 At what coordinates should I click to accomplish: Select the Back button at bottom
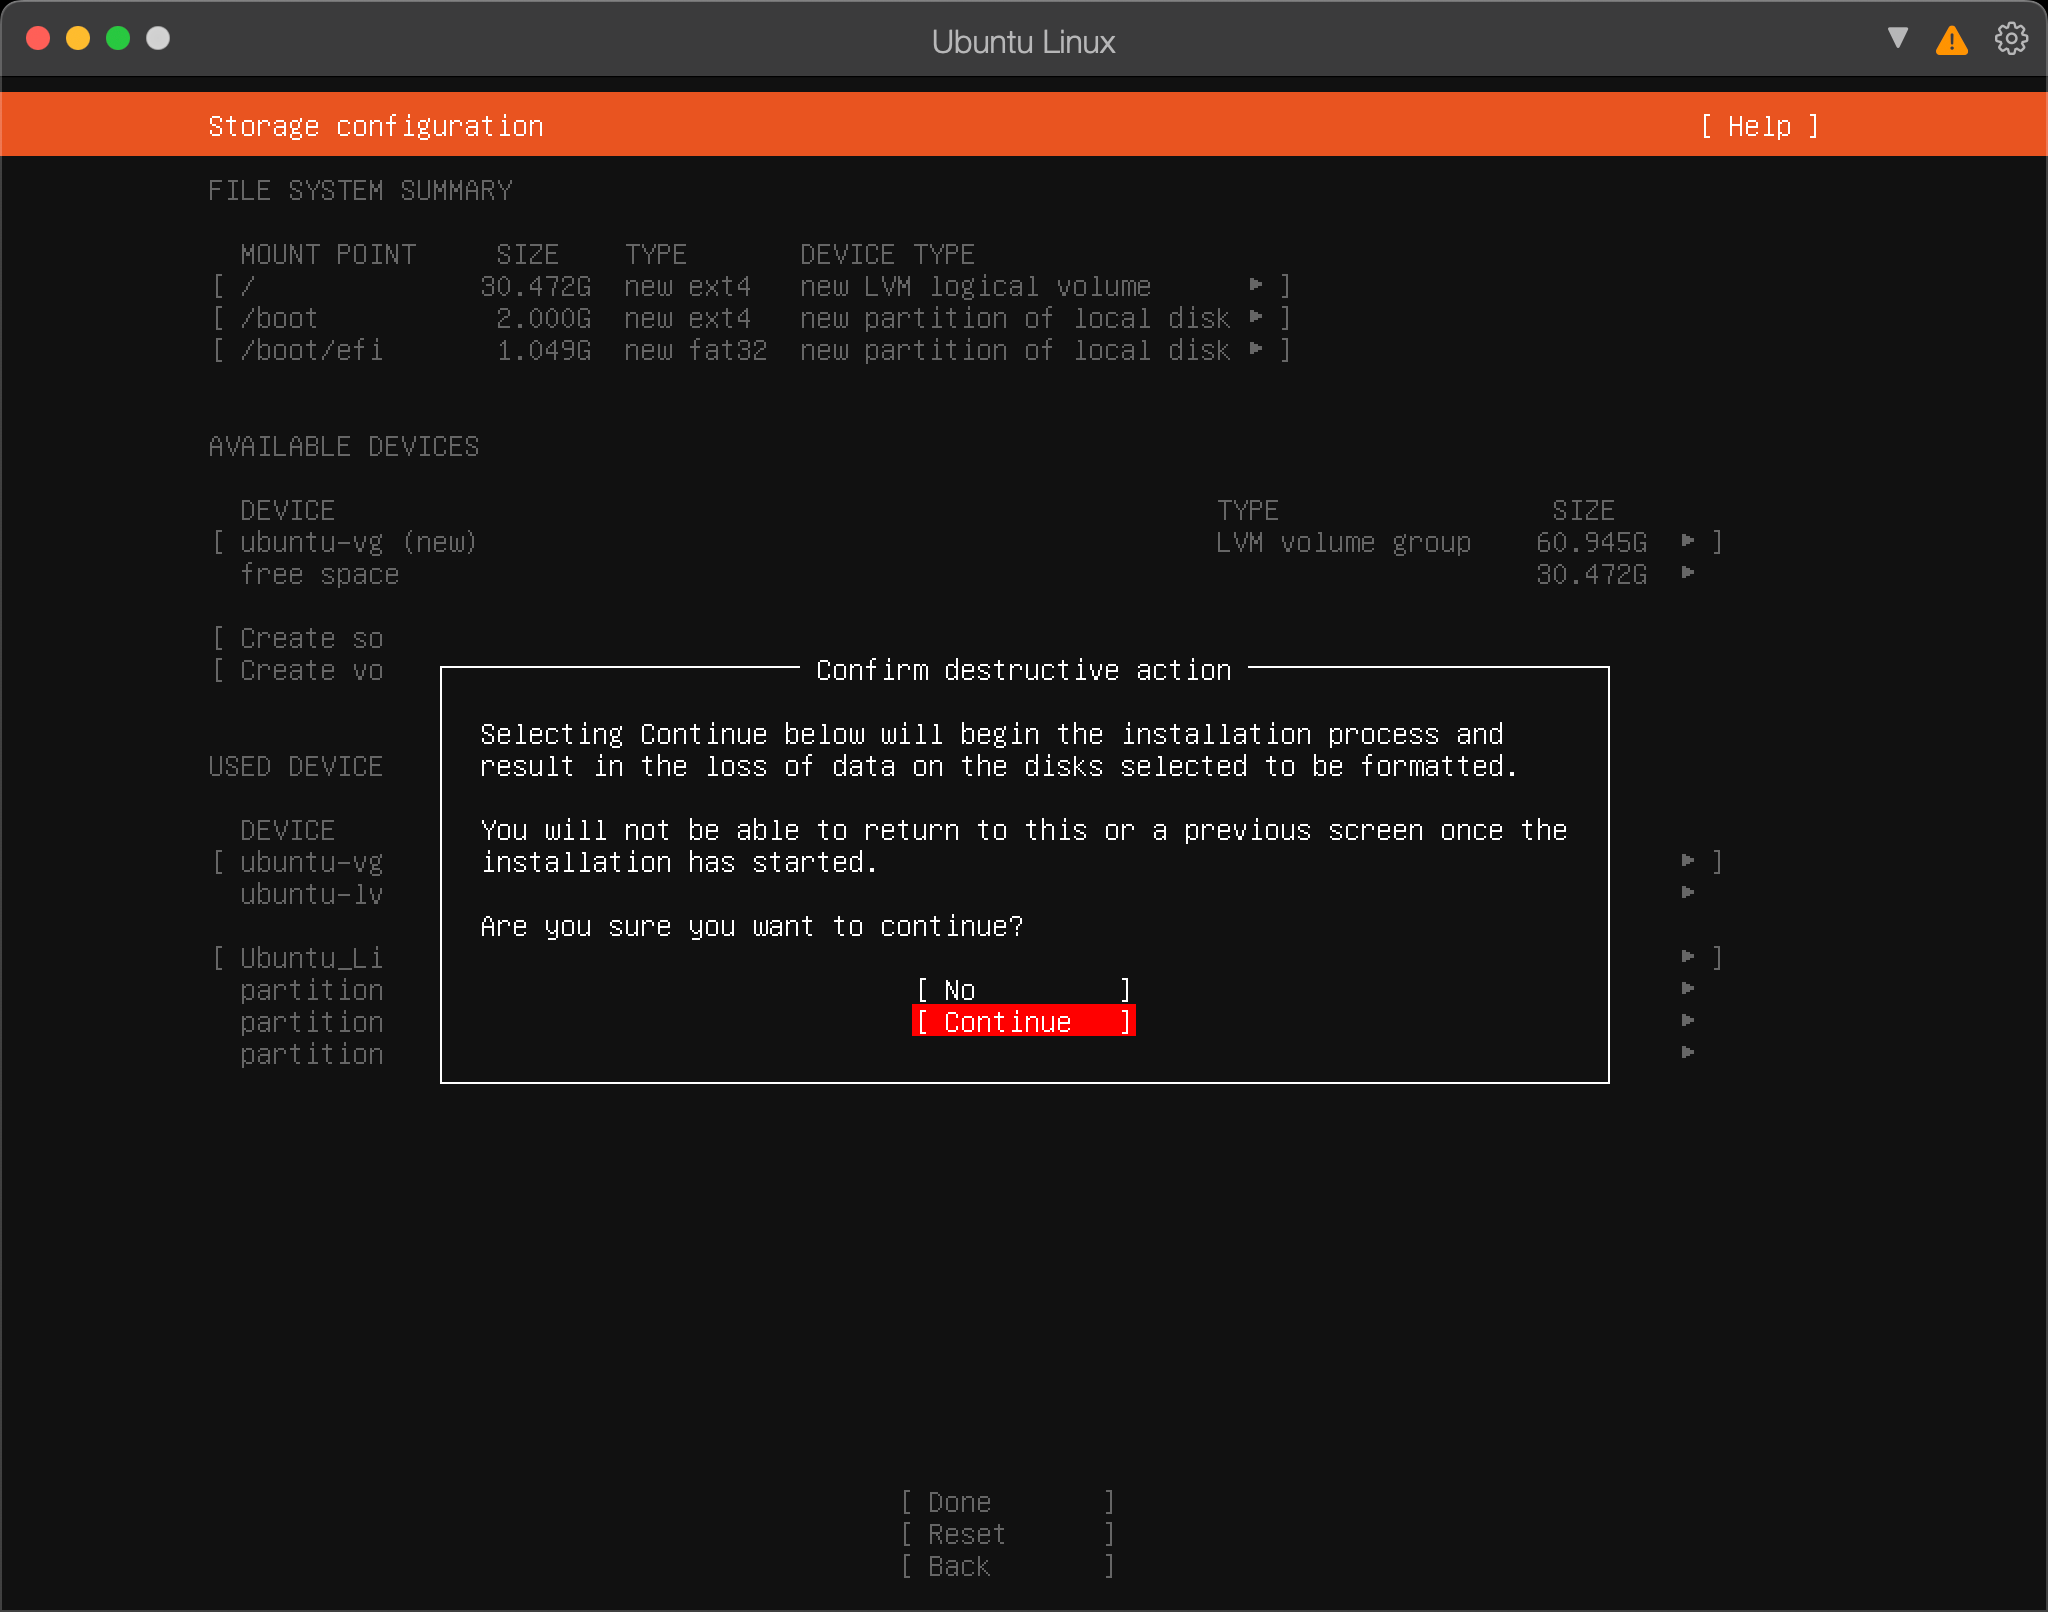click(1008, 1566)
